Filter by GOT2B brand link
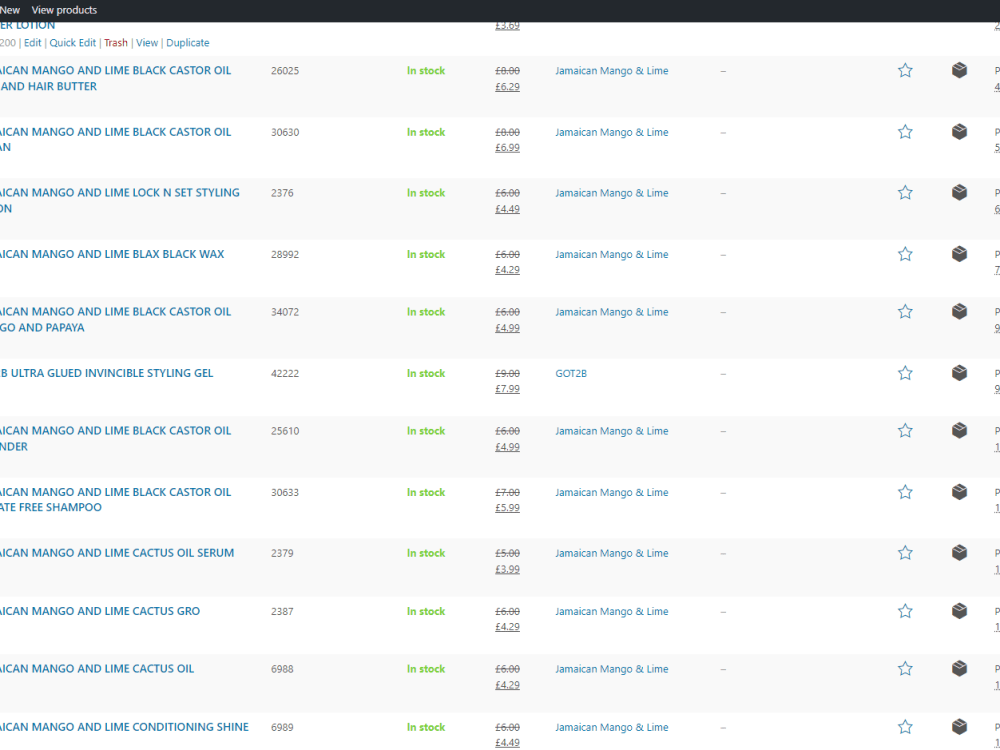 pos(571,374)
